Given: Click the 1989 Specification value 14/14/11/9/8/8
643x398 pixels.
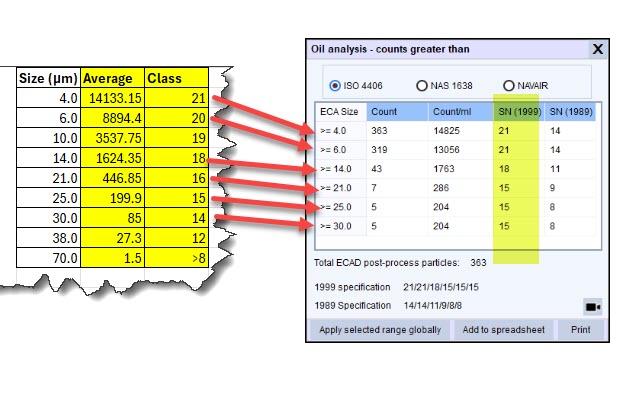Looking at the screenshot, I should click(x=433, y=306).
